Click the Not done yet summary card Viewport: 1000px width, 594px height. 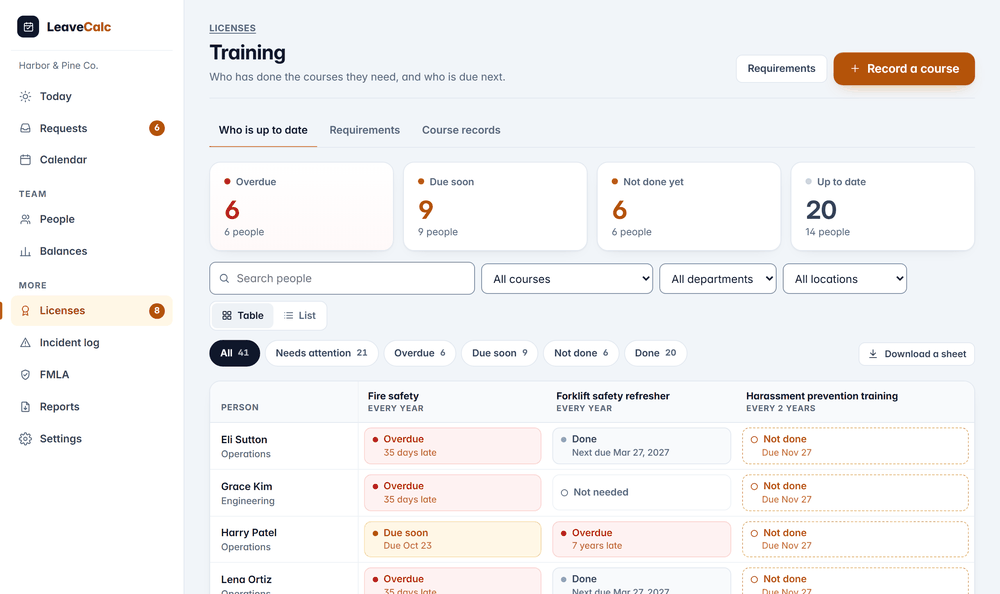click(x=689, y=206)
